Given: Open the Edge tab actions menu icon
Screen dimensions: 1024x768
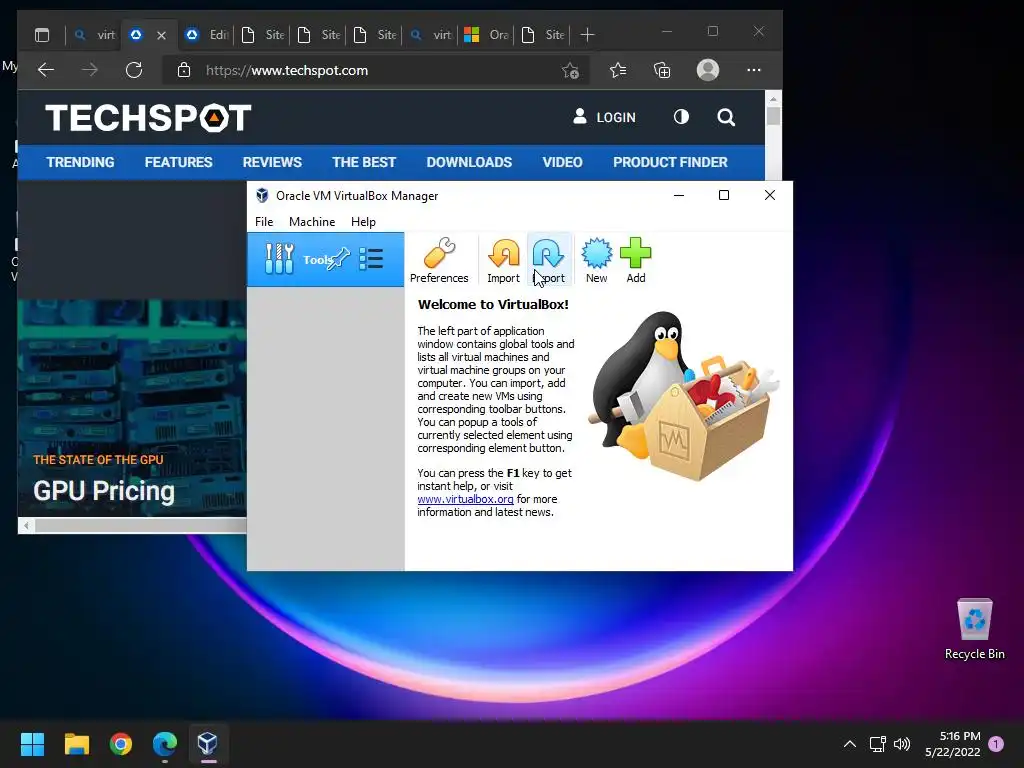Looking at the screenshot, I should [42, 35].
